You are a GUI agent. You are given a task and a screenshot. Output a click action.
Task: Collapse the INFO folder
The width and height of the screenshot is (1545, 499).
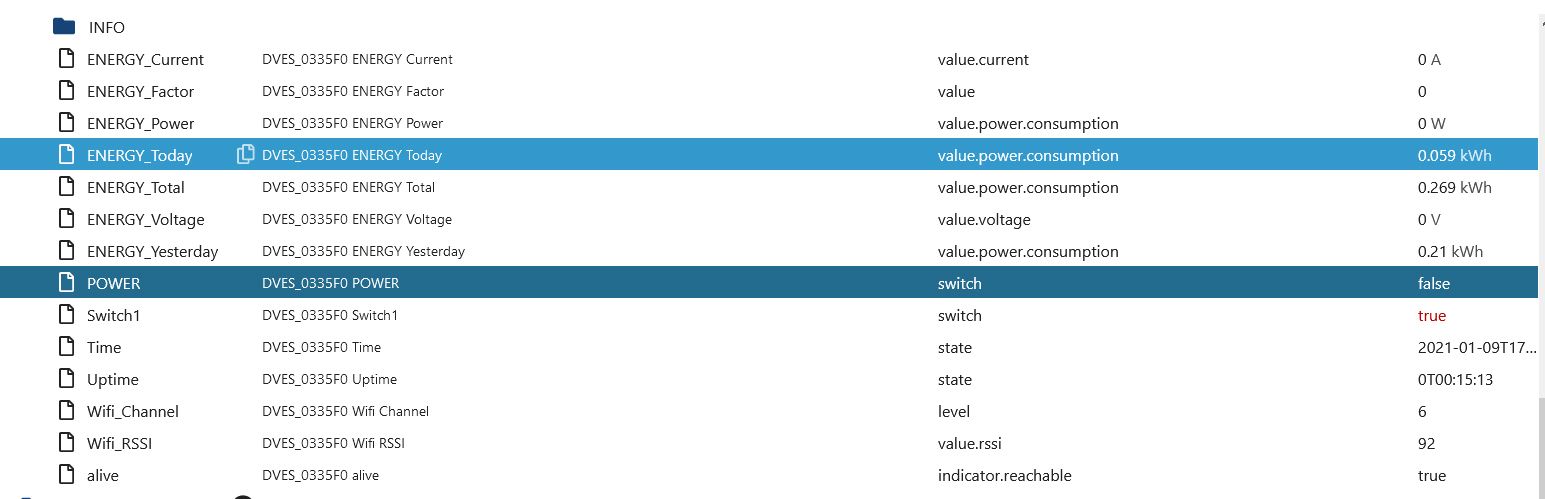tap(64, 27)
